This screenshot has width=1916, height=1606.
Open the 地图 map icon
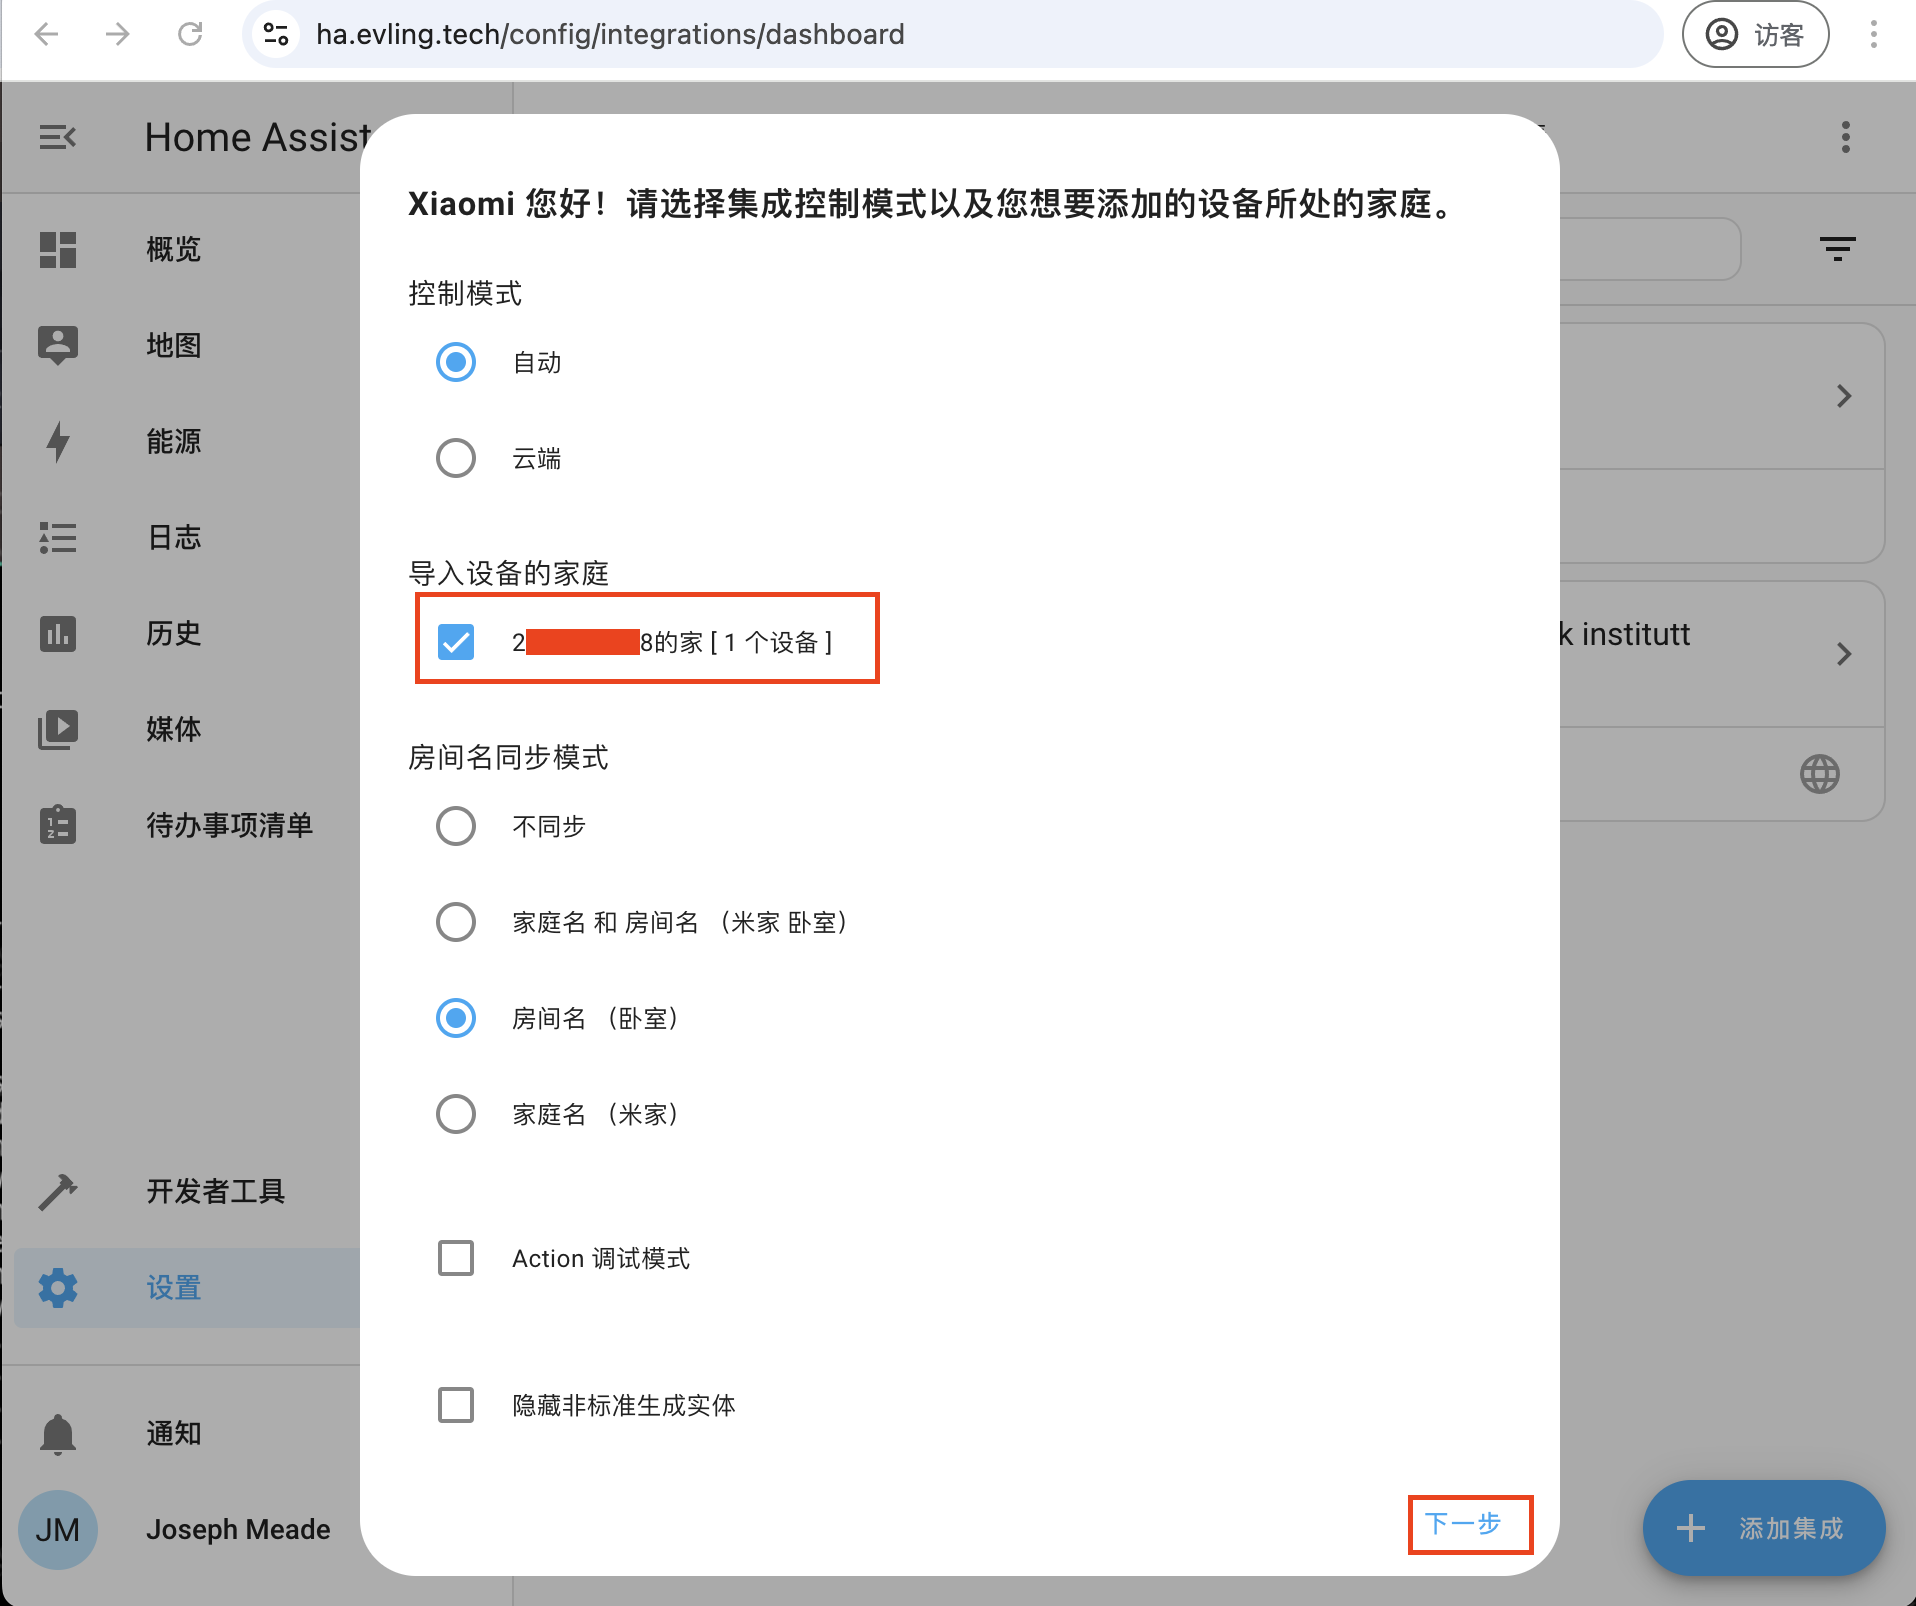(x=58, y=346)
